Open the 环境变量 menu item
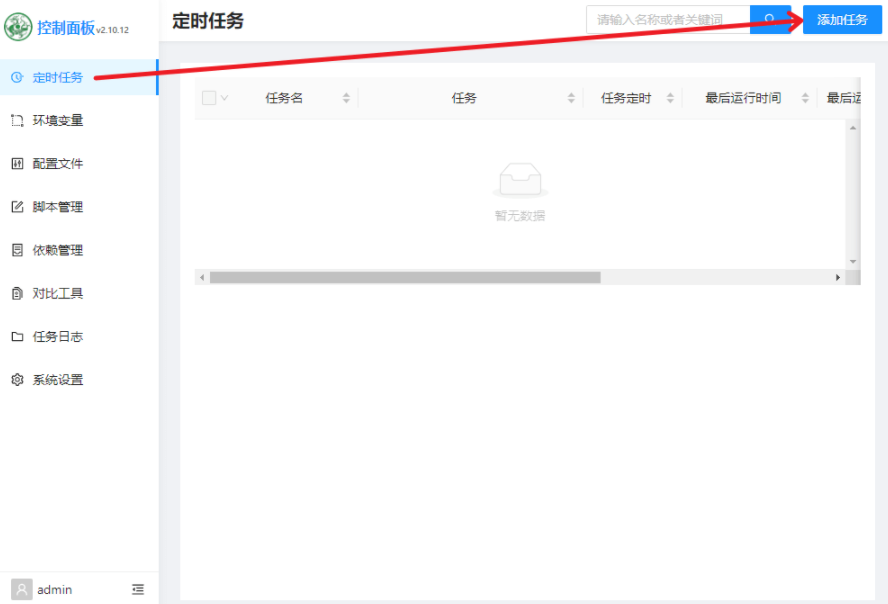This screenshot has width=888, height=604. coord(79,121)
